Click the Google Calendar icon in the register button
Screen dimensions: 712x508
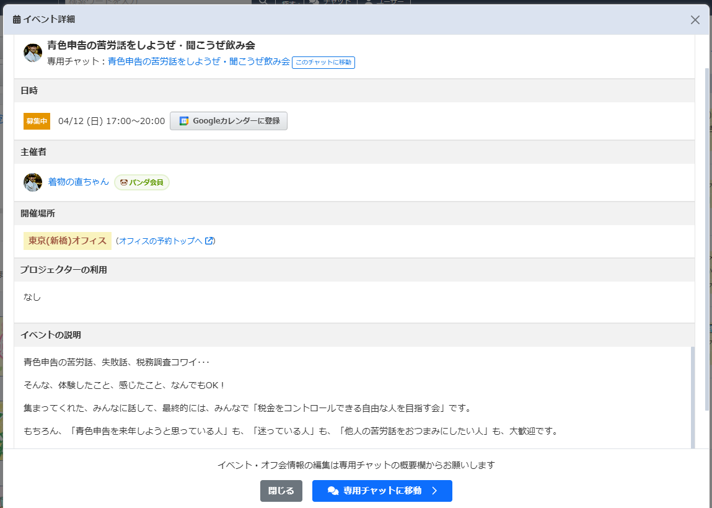tap(183, 121)
